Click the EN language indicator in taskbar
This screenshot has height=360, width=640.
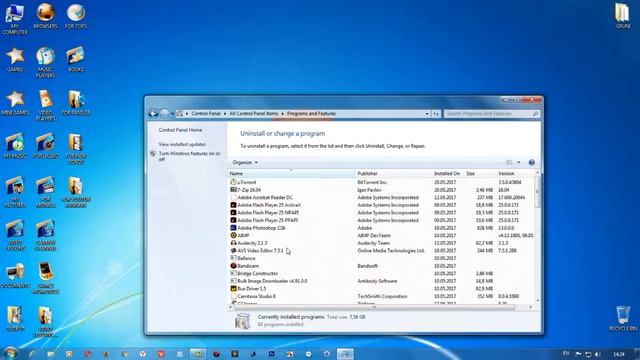(566, 353)
